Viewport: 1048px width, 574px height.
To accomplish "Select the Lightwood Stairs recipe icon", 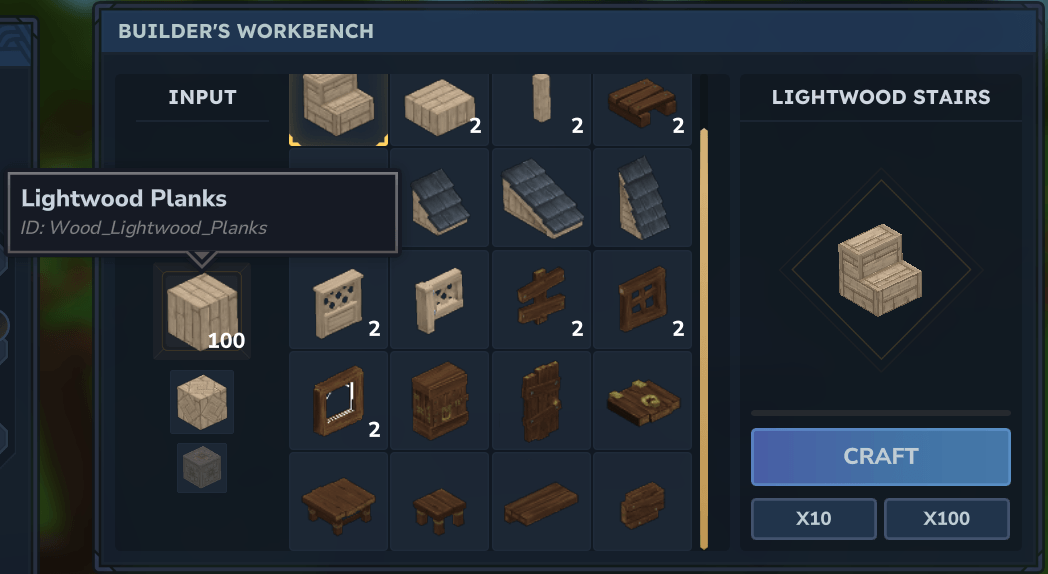I will (x=338, y=110).
